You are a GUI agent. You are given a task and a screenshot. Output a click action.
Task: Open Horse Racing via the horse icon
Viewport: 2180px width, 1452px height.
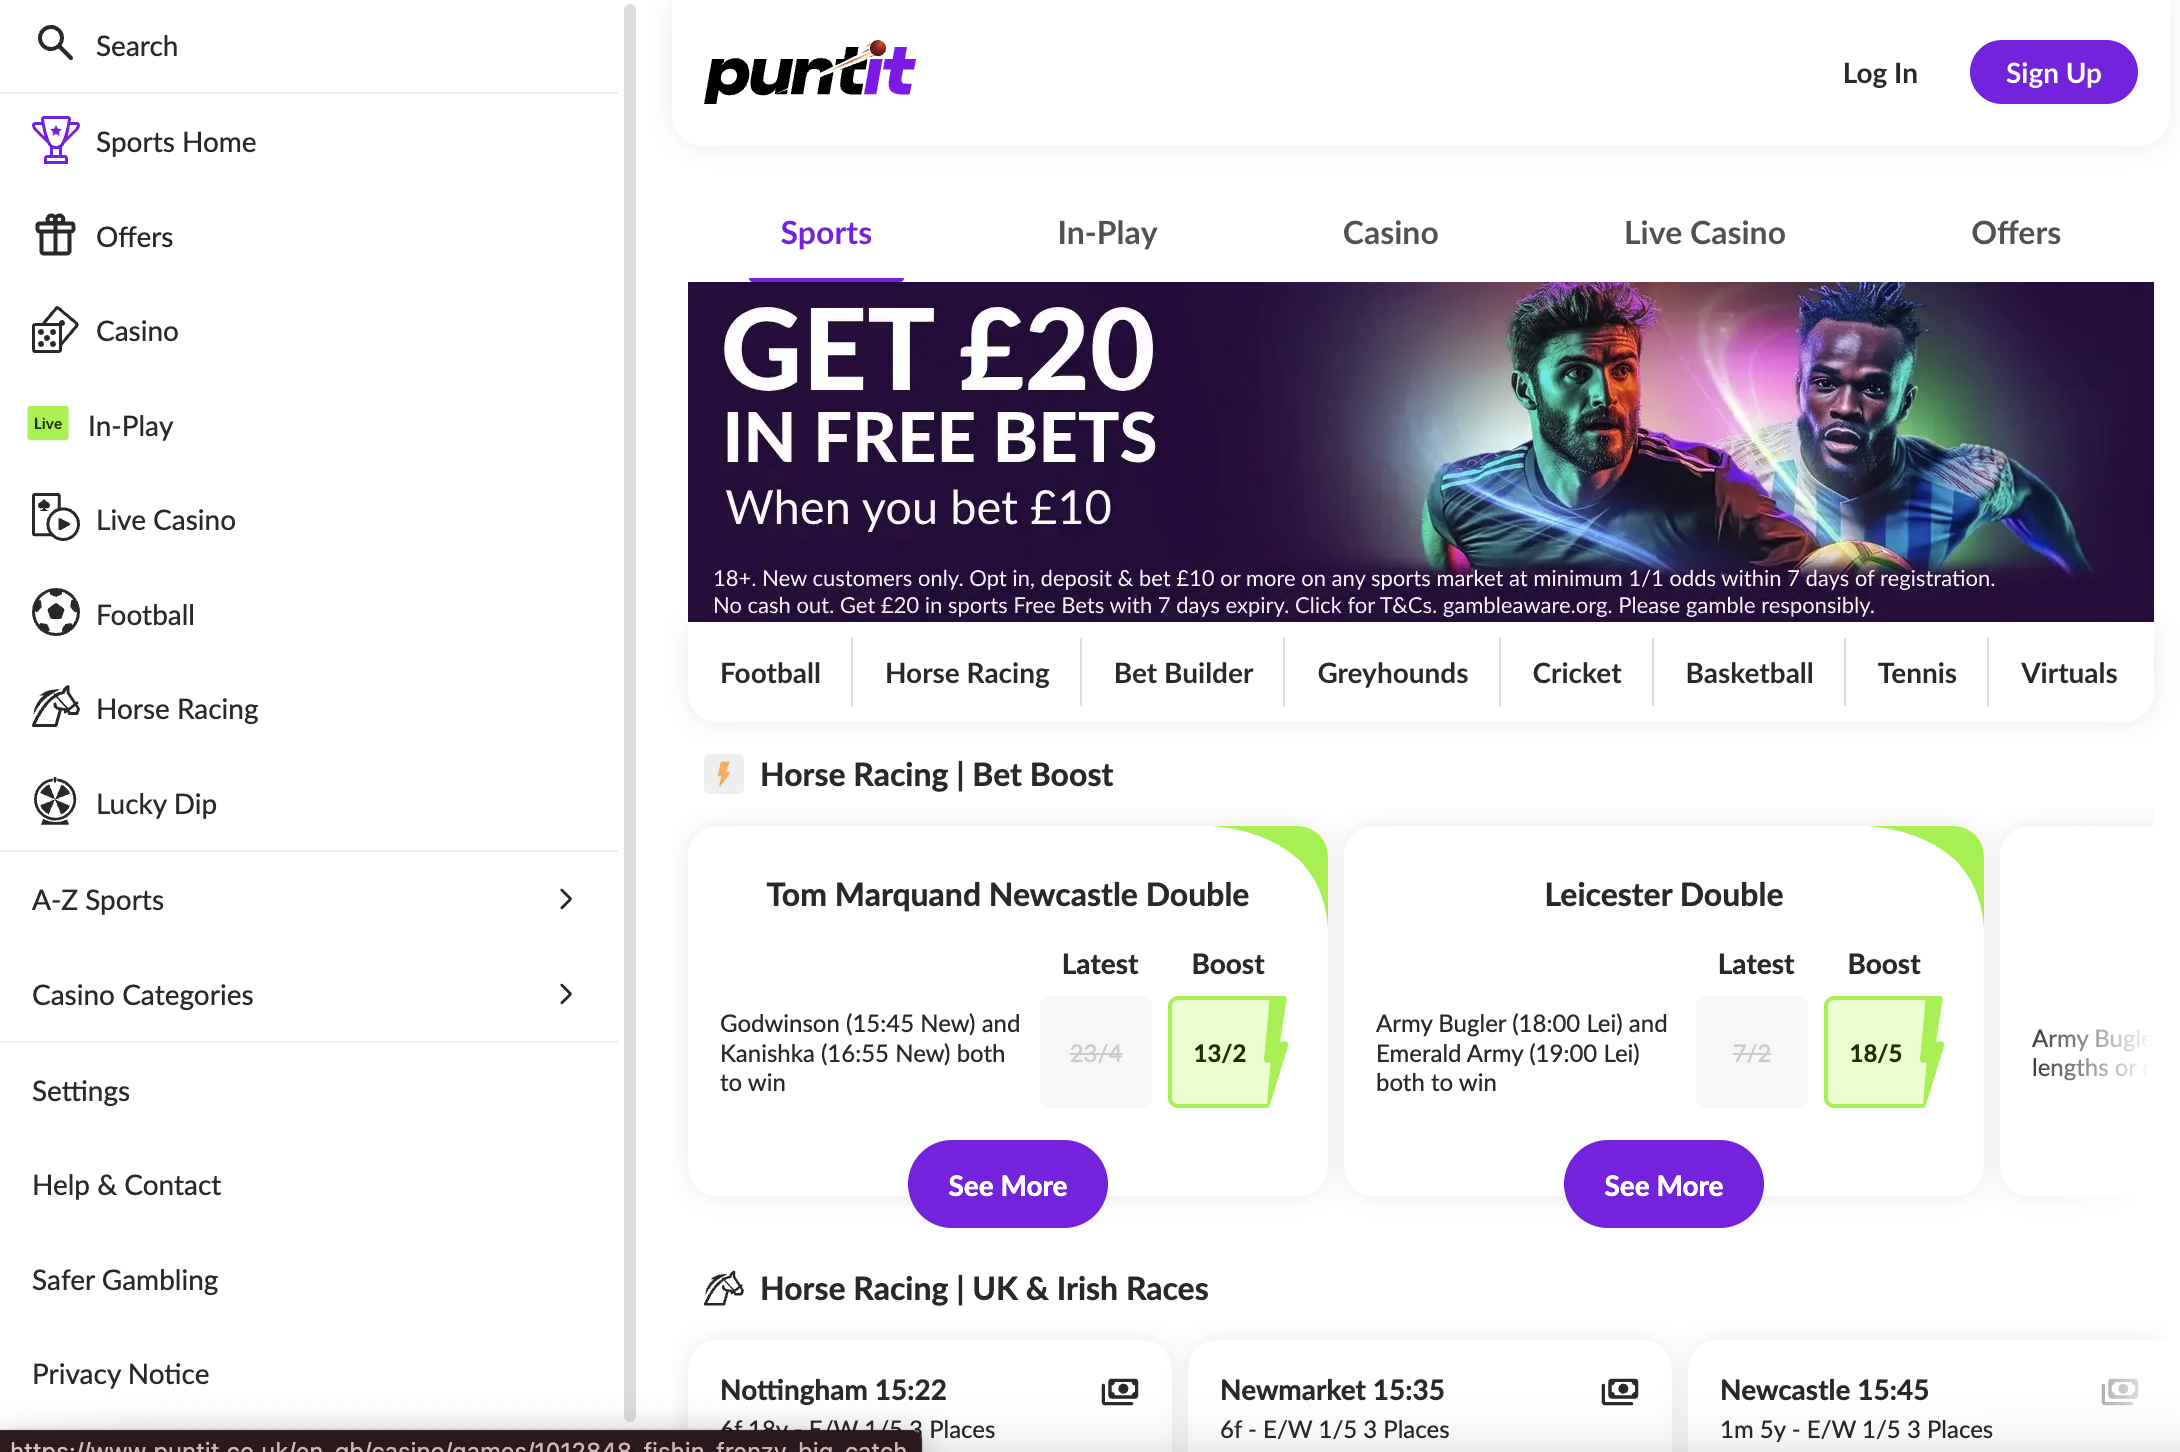[x=55, y=707]
